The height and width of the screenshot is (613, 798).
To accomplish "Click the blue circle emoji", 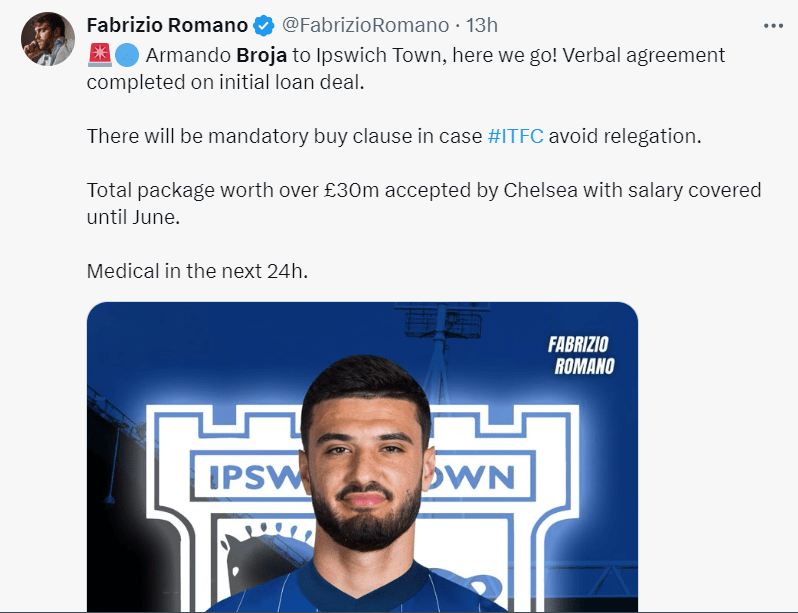I will pyautogui.click(x=126, y=55).
